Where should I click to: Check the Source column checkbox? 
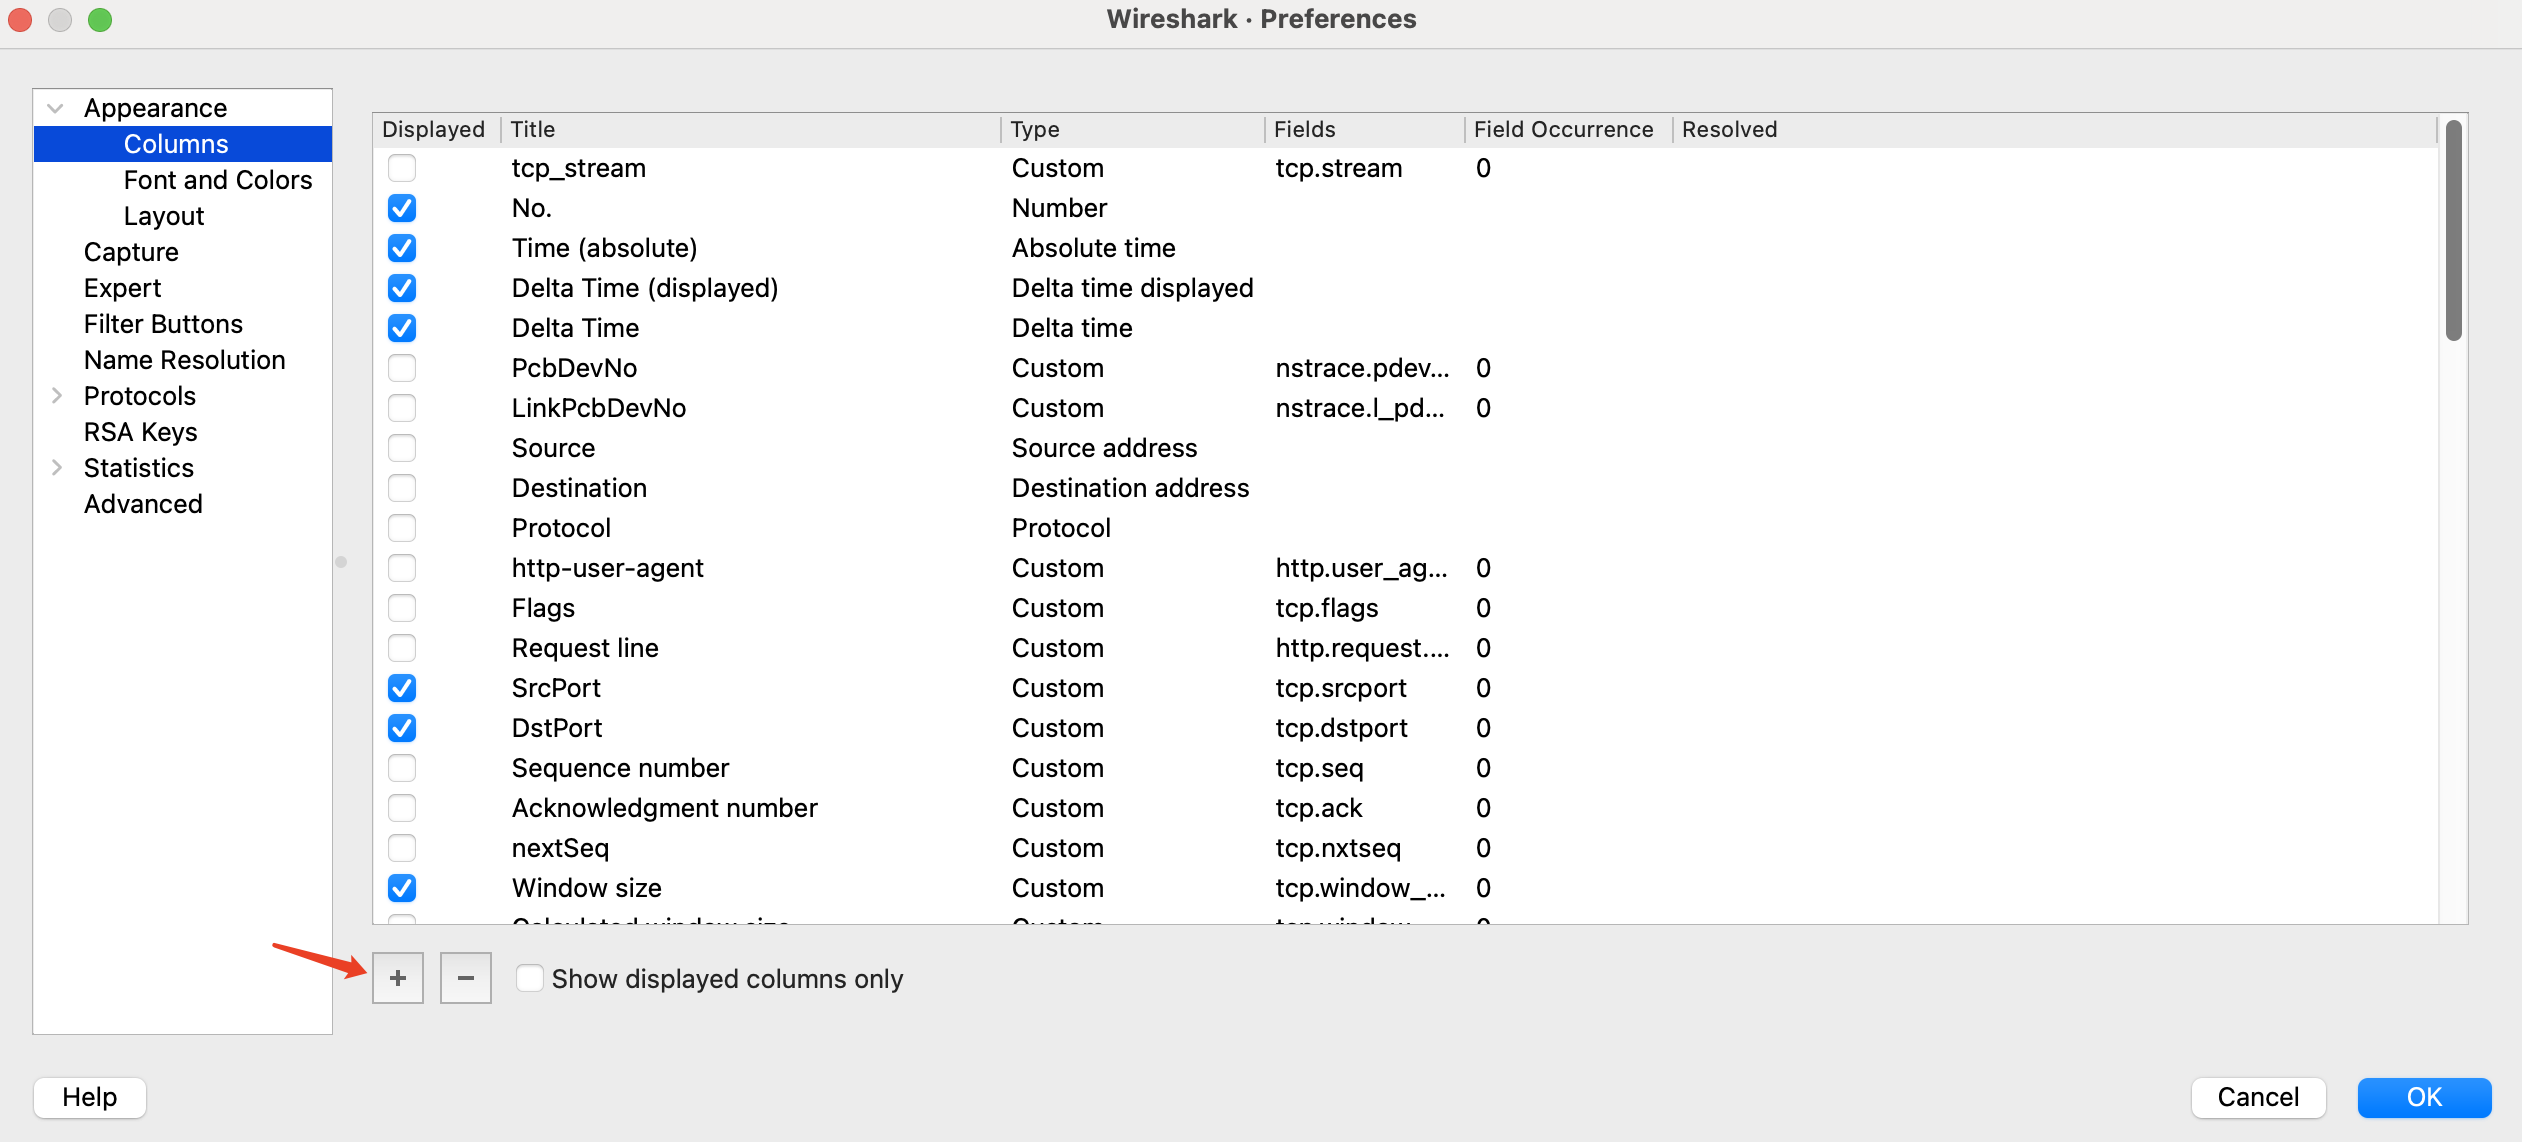402,448
